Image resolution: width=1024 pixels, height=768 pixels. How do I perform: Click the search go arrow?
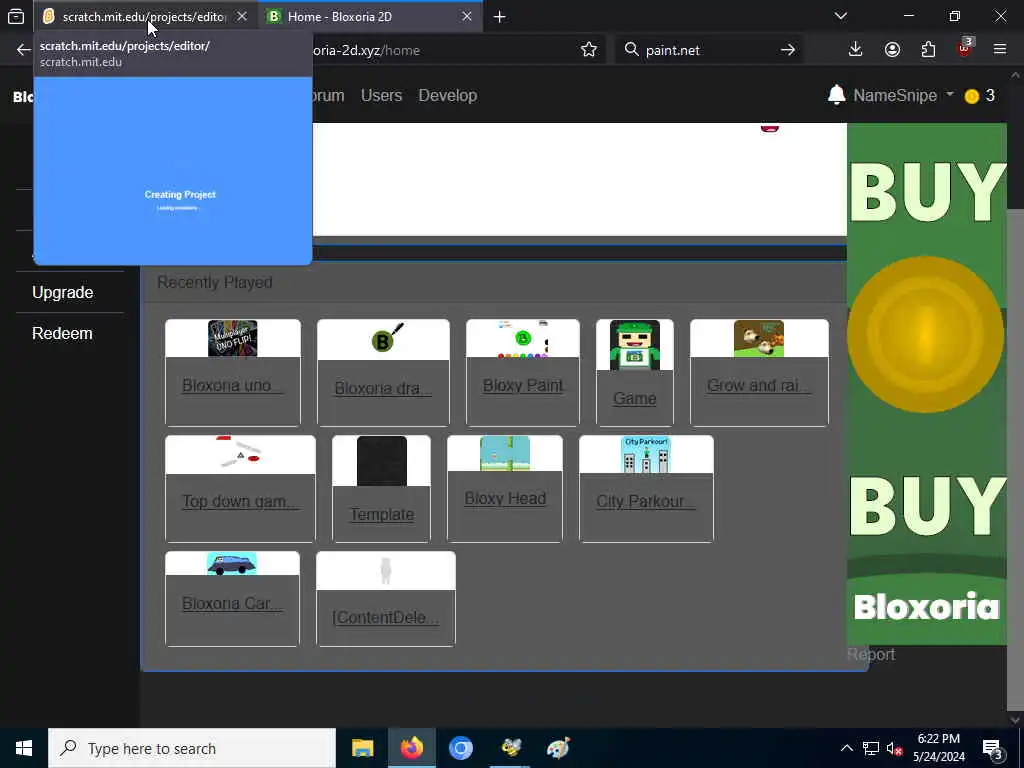click(x=788, y=50)
